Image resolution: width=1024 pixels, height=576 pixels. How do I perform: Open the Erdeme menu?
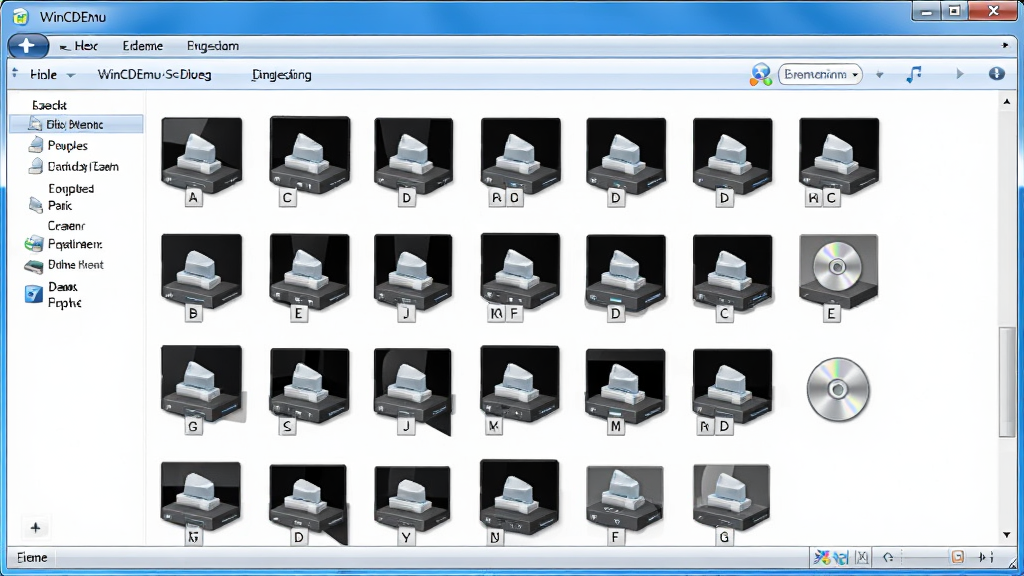point(142,46)
